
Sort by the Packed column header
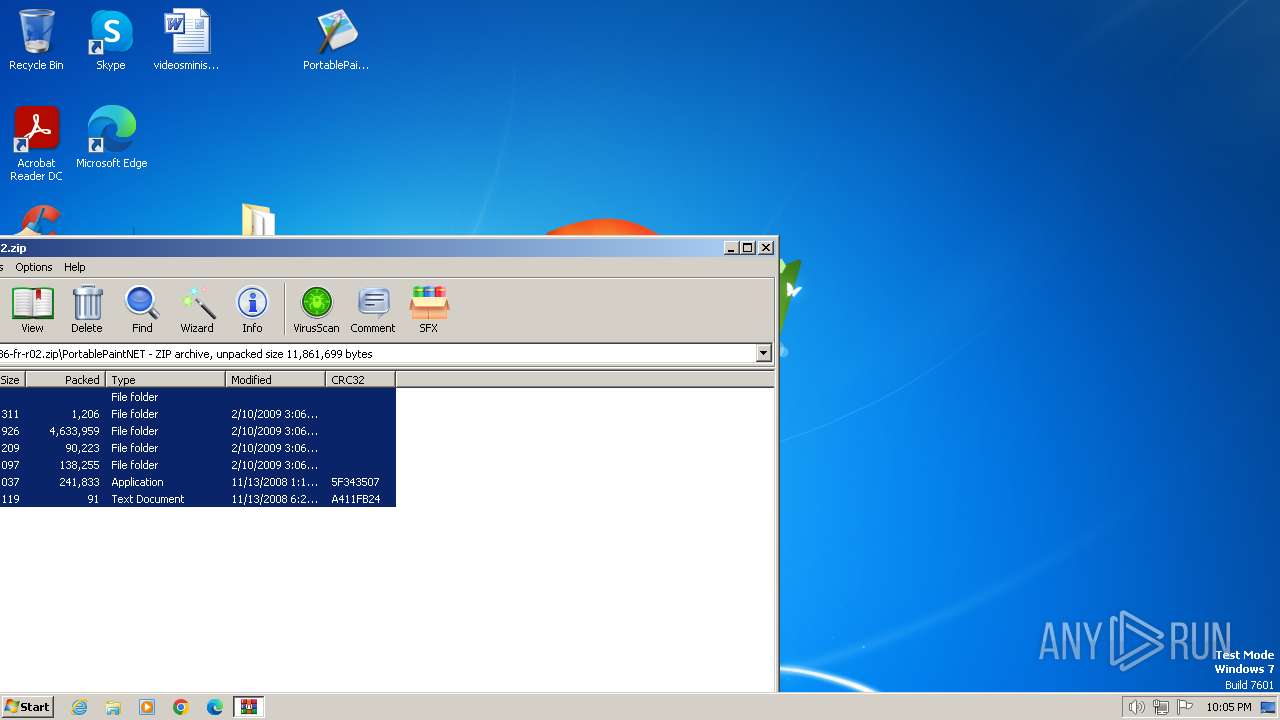click(x=65, y=380)
